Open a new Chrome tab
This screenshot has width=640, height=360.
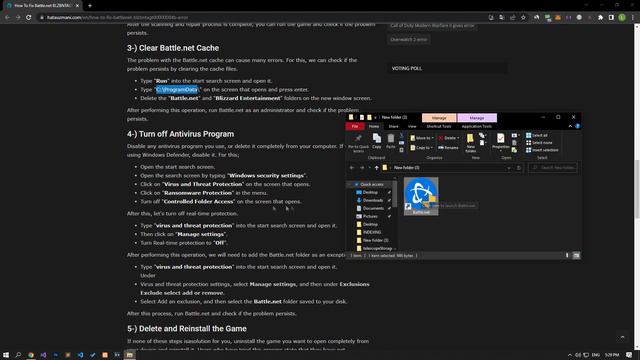90,6
